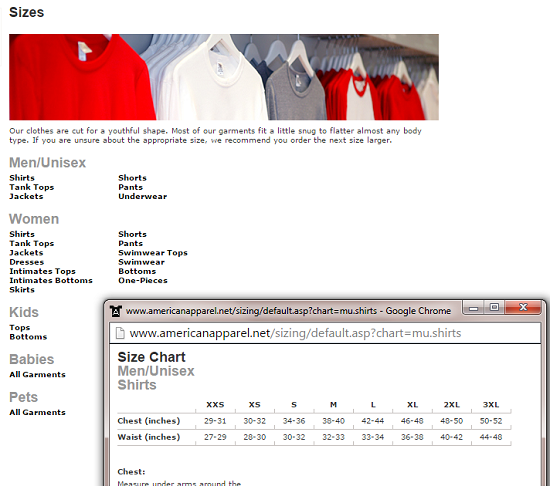
Task: Open Men/Unisex Underwear size chart
Action: pyautogui.click(x=142, y=196)
